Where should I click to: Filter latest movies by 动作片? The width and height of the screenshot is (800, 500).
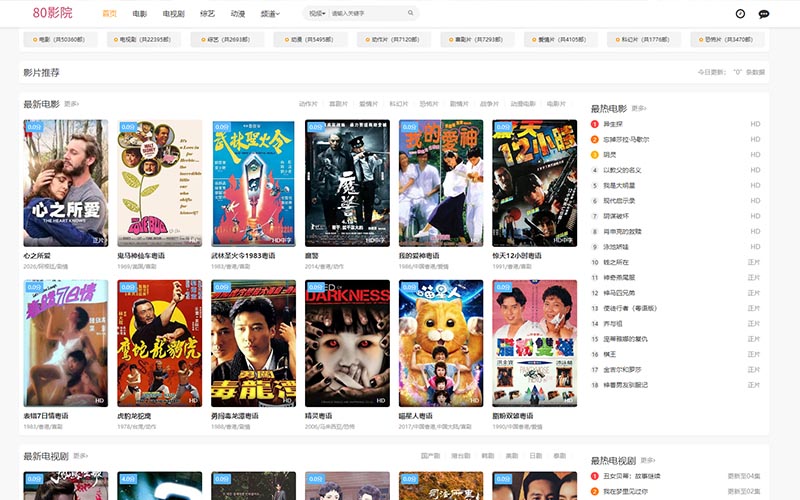coord(308,104)
